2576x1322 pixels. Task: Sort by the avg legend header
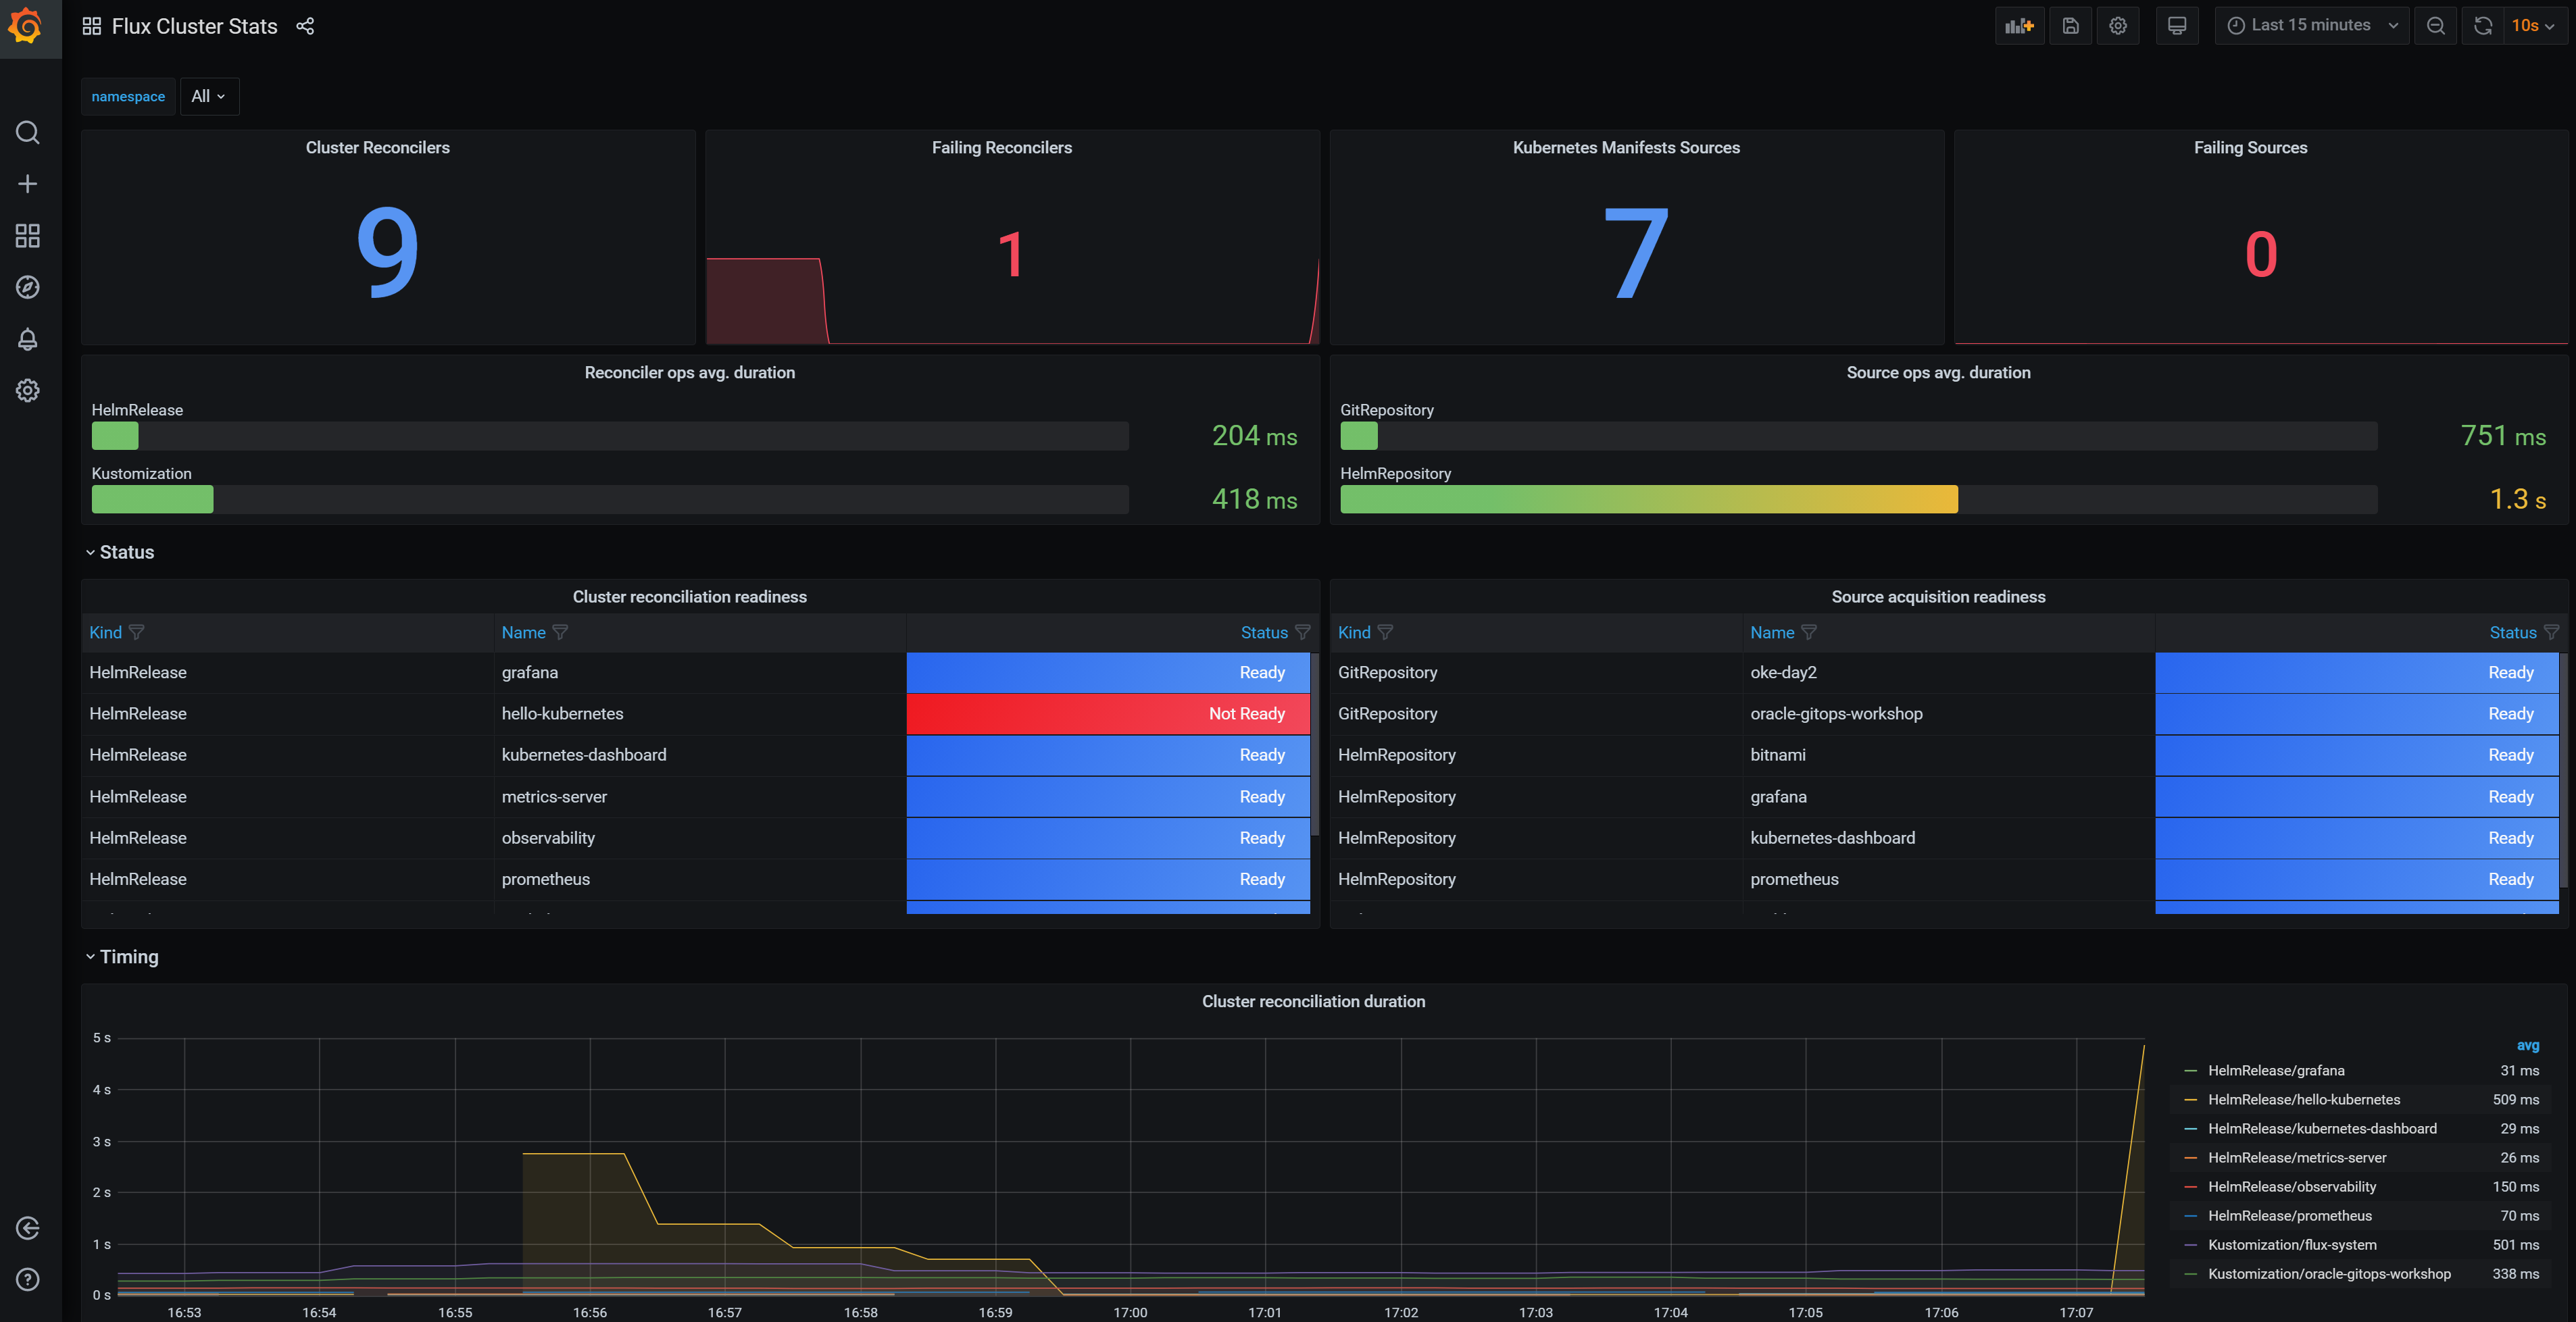pyautogui.click(x=2527, y=1045)
